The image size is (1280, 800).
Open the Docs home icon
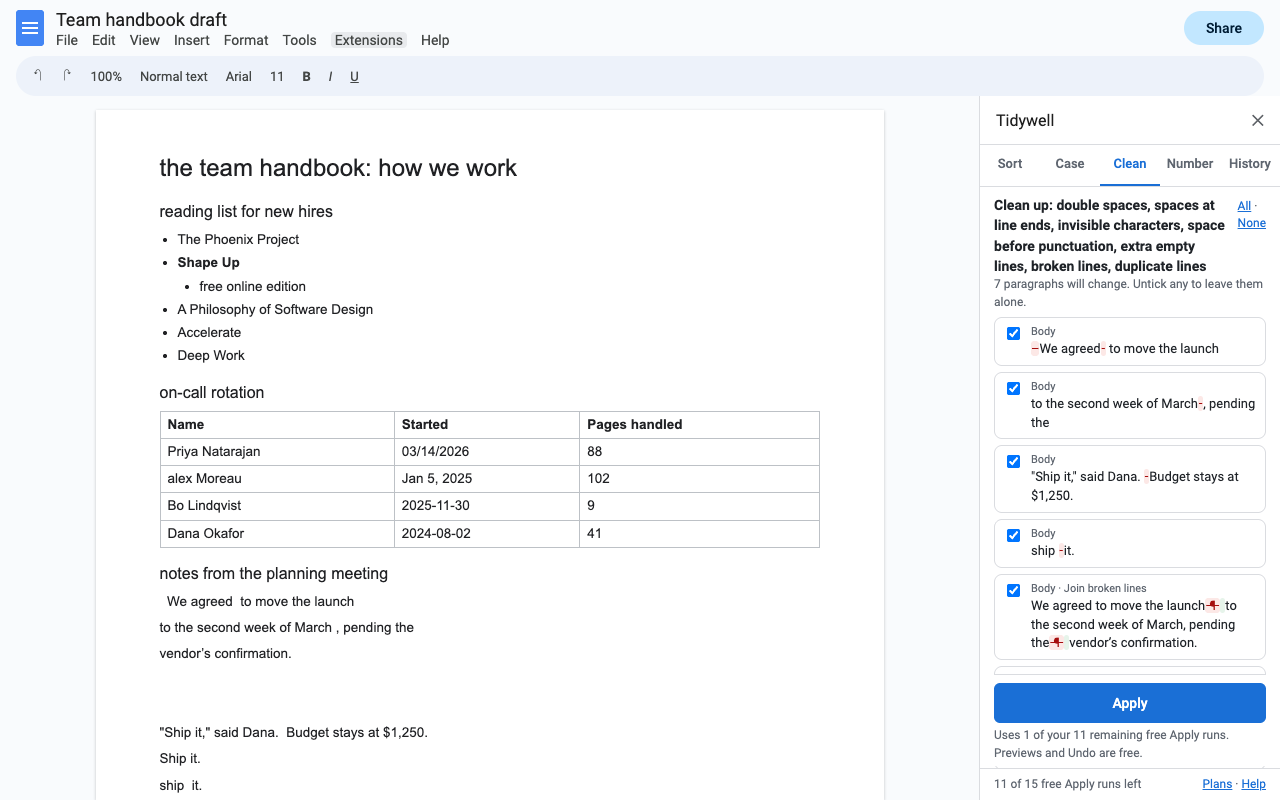click(x=30, y=28)
